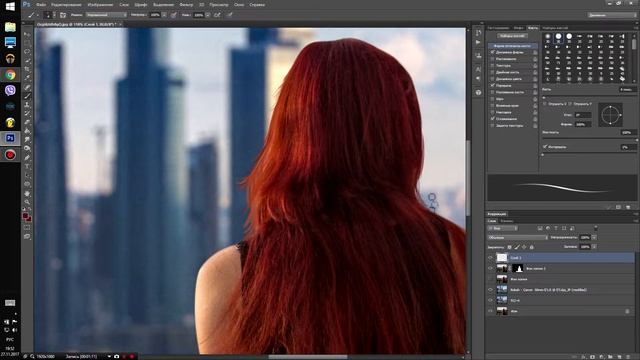The width and height of the screenshot is (640, 360).
Task: Uncheck Динамика формы in Brush panel
Action: pyautogui.click(x=493, y=52)
